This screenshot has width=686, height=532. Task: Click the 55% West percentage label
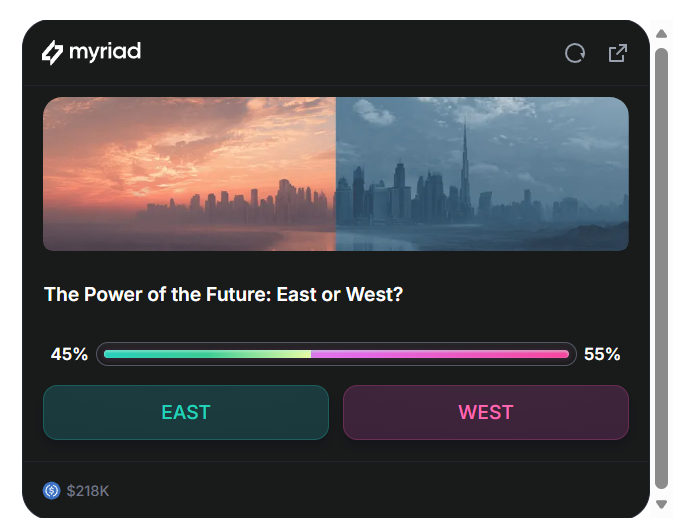tap(602, 354)
